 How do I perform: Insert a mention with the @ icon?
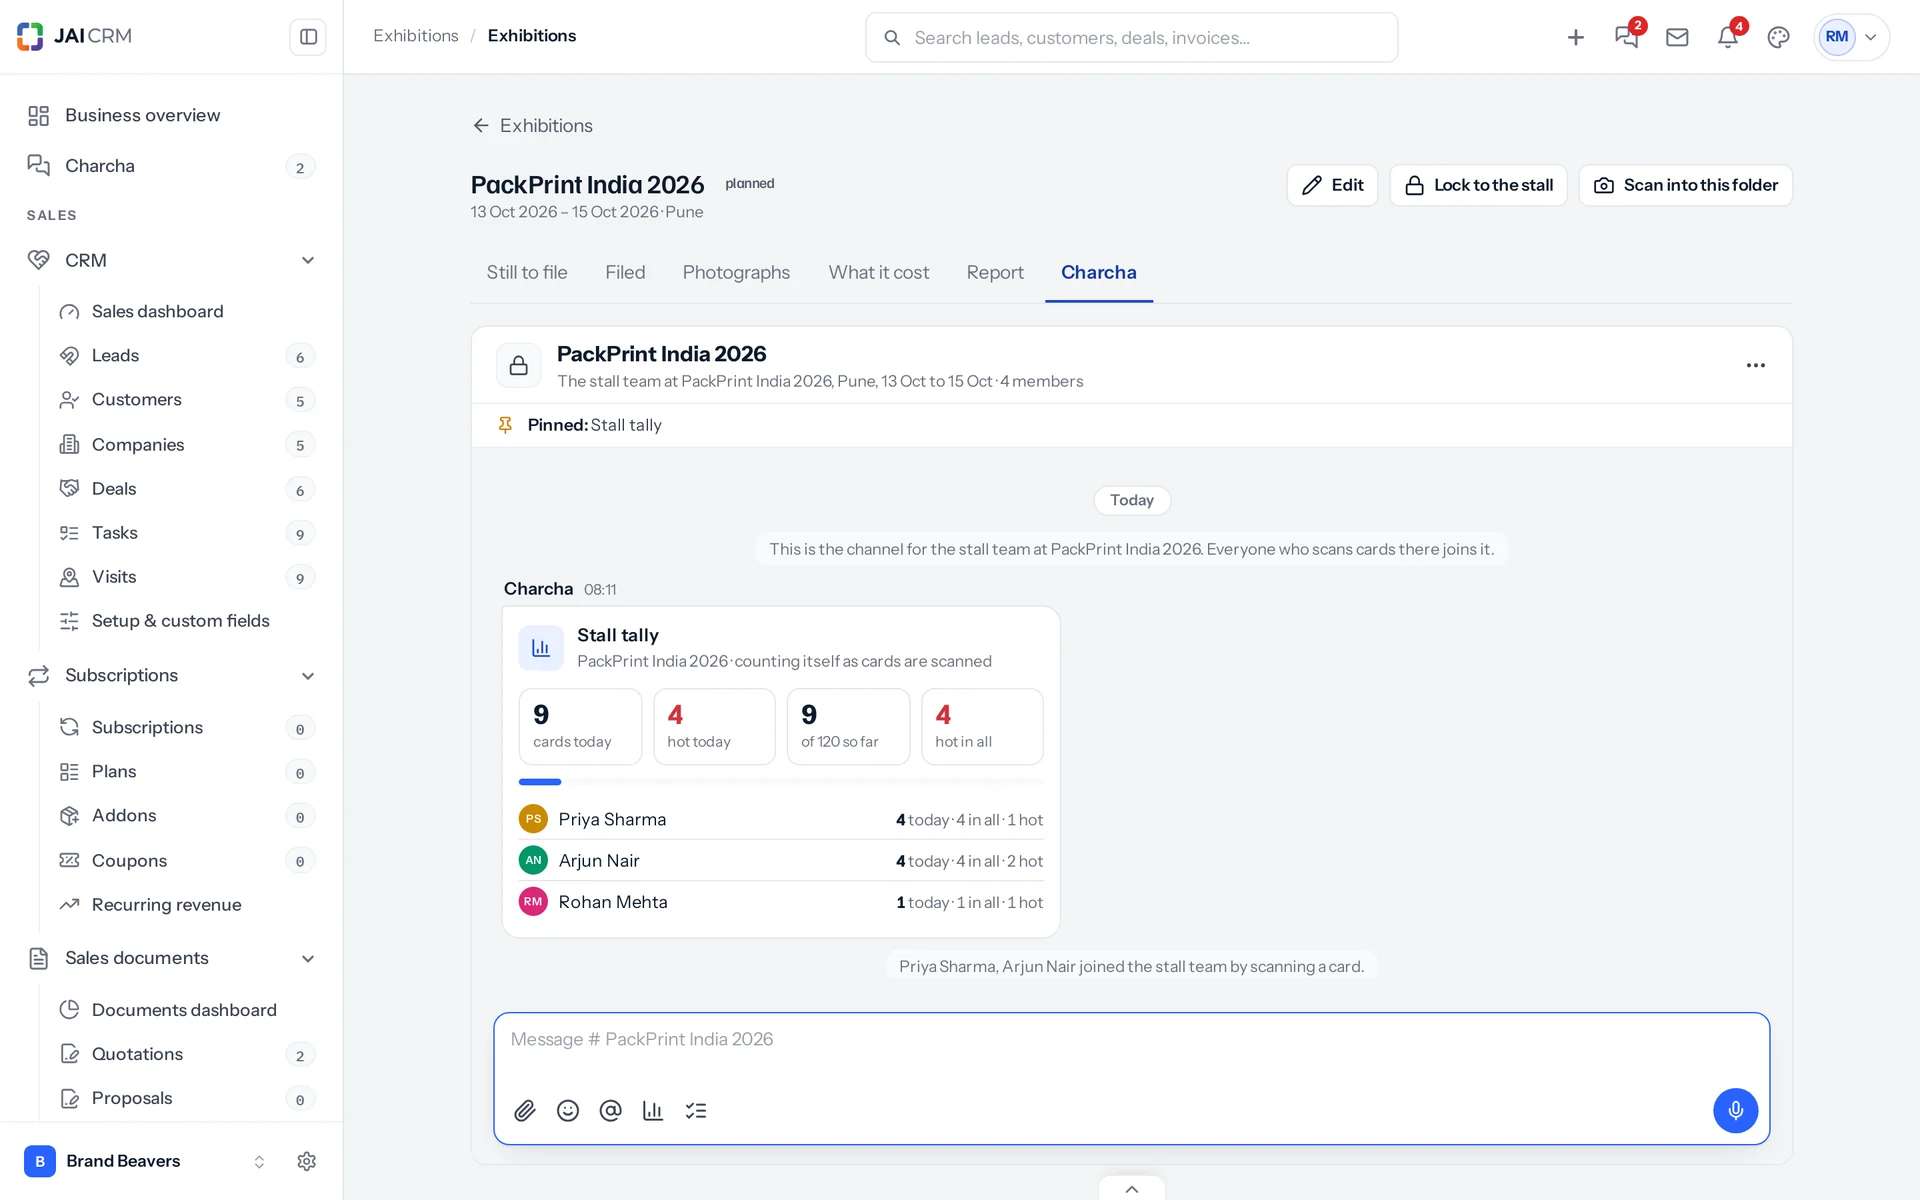click(x=611, y=1111)
